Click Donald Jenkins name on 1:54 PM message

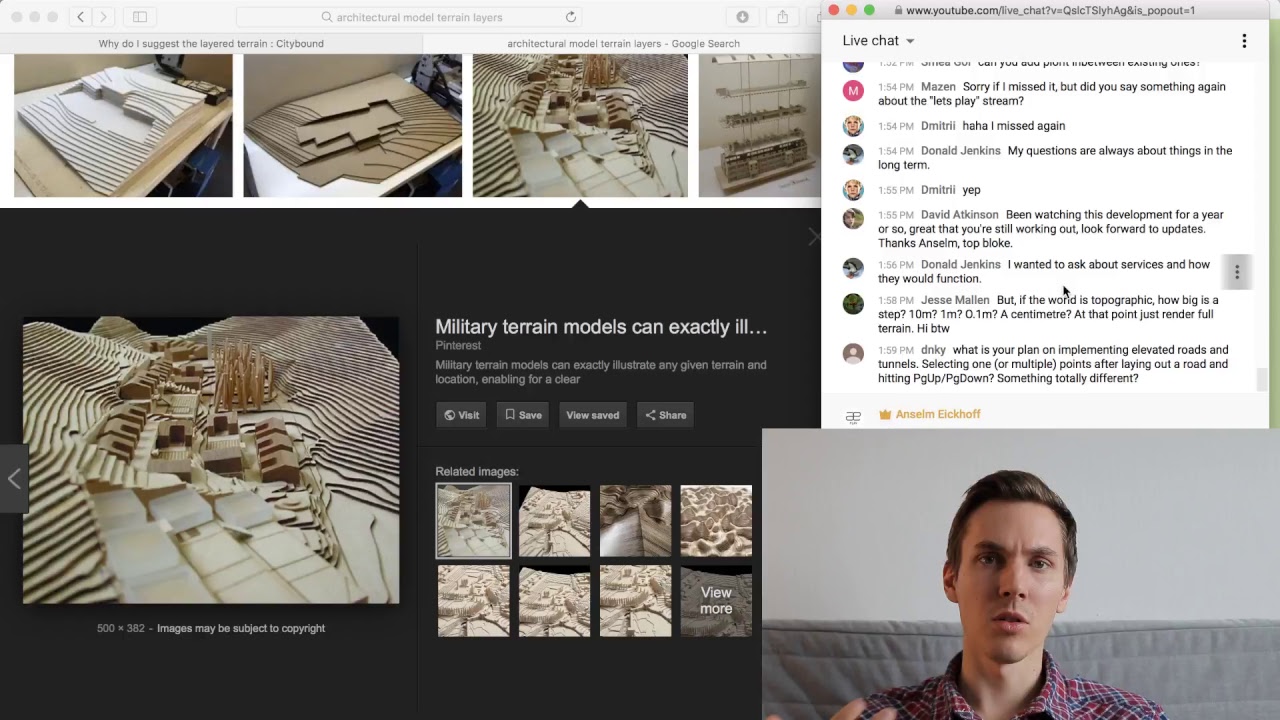click(960, 151)
